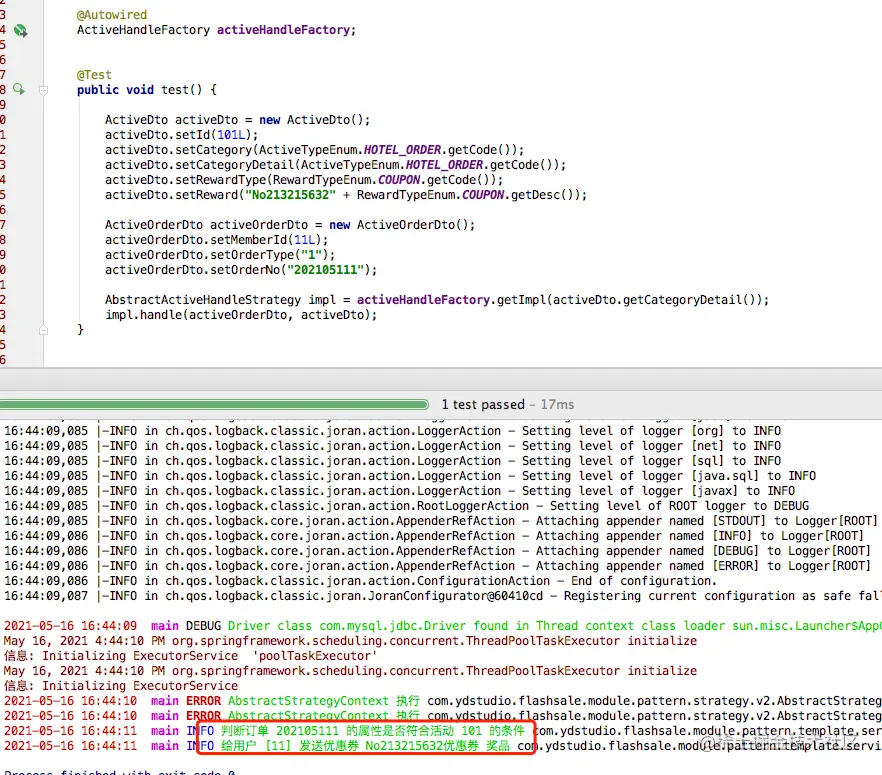Click the impl.handle(activeOrderDto, activeDto) line
The height and width of the screenshot is (775, 882).
point(241,315)
